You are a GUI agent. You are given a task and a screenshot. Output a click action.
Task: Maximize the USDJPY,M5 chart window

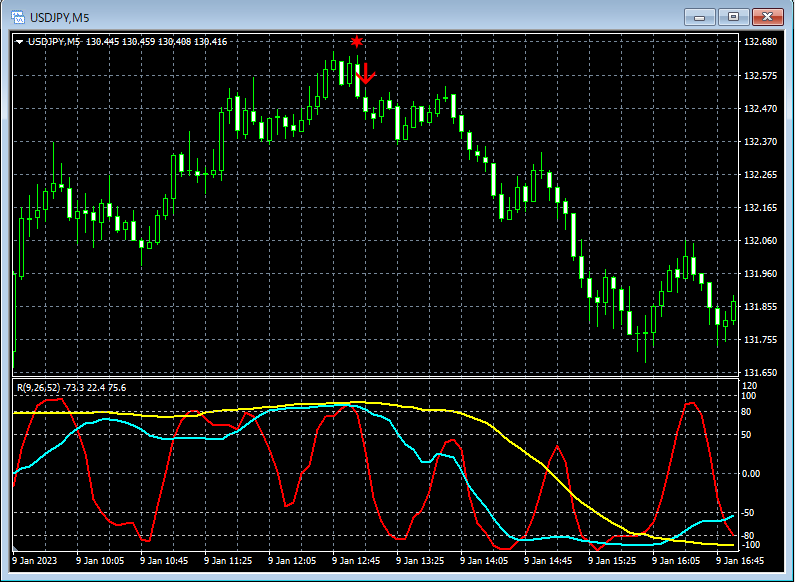733,17
